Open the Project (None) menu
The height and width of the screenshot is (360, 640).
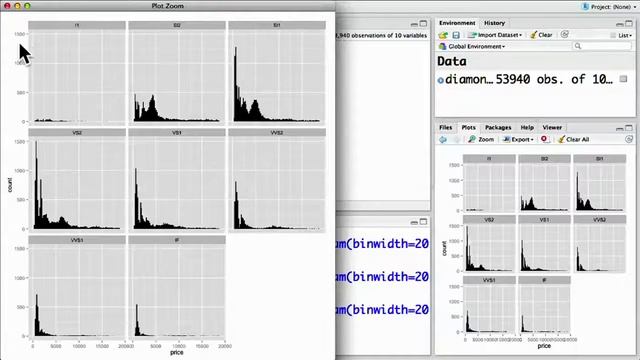(609, 7)
